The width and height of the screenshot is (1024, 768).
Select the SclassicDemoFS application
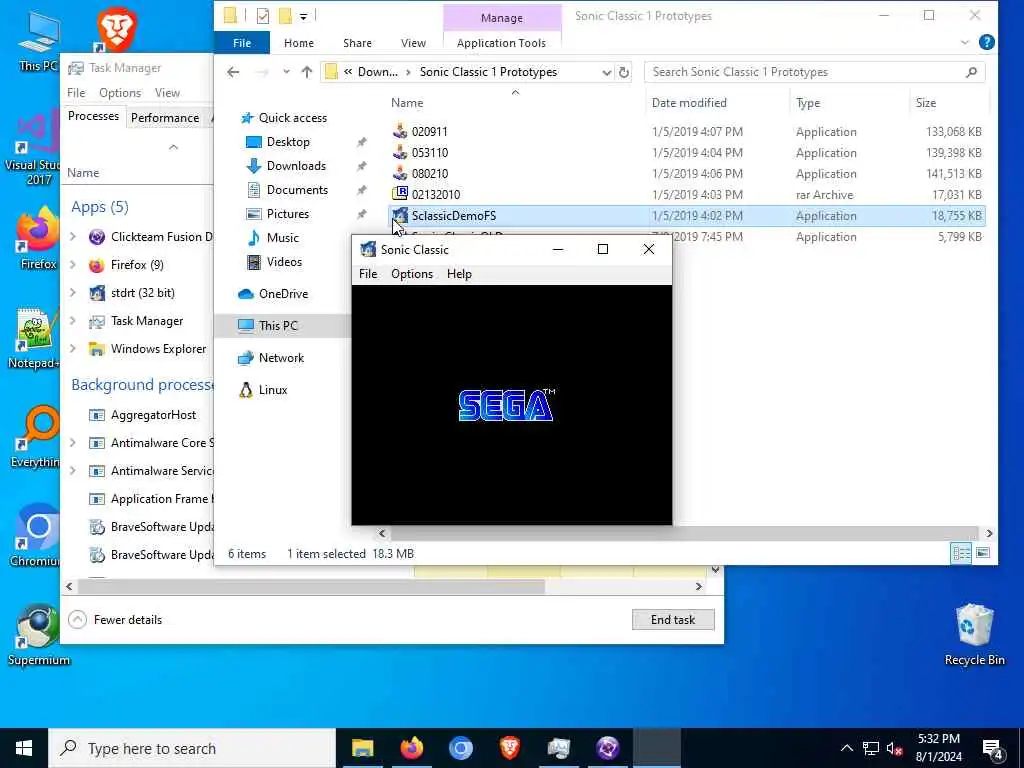click(x=687, y=216)
